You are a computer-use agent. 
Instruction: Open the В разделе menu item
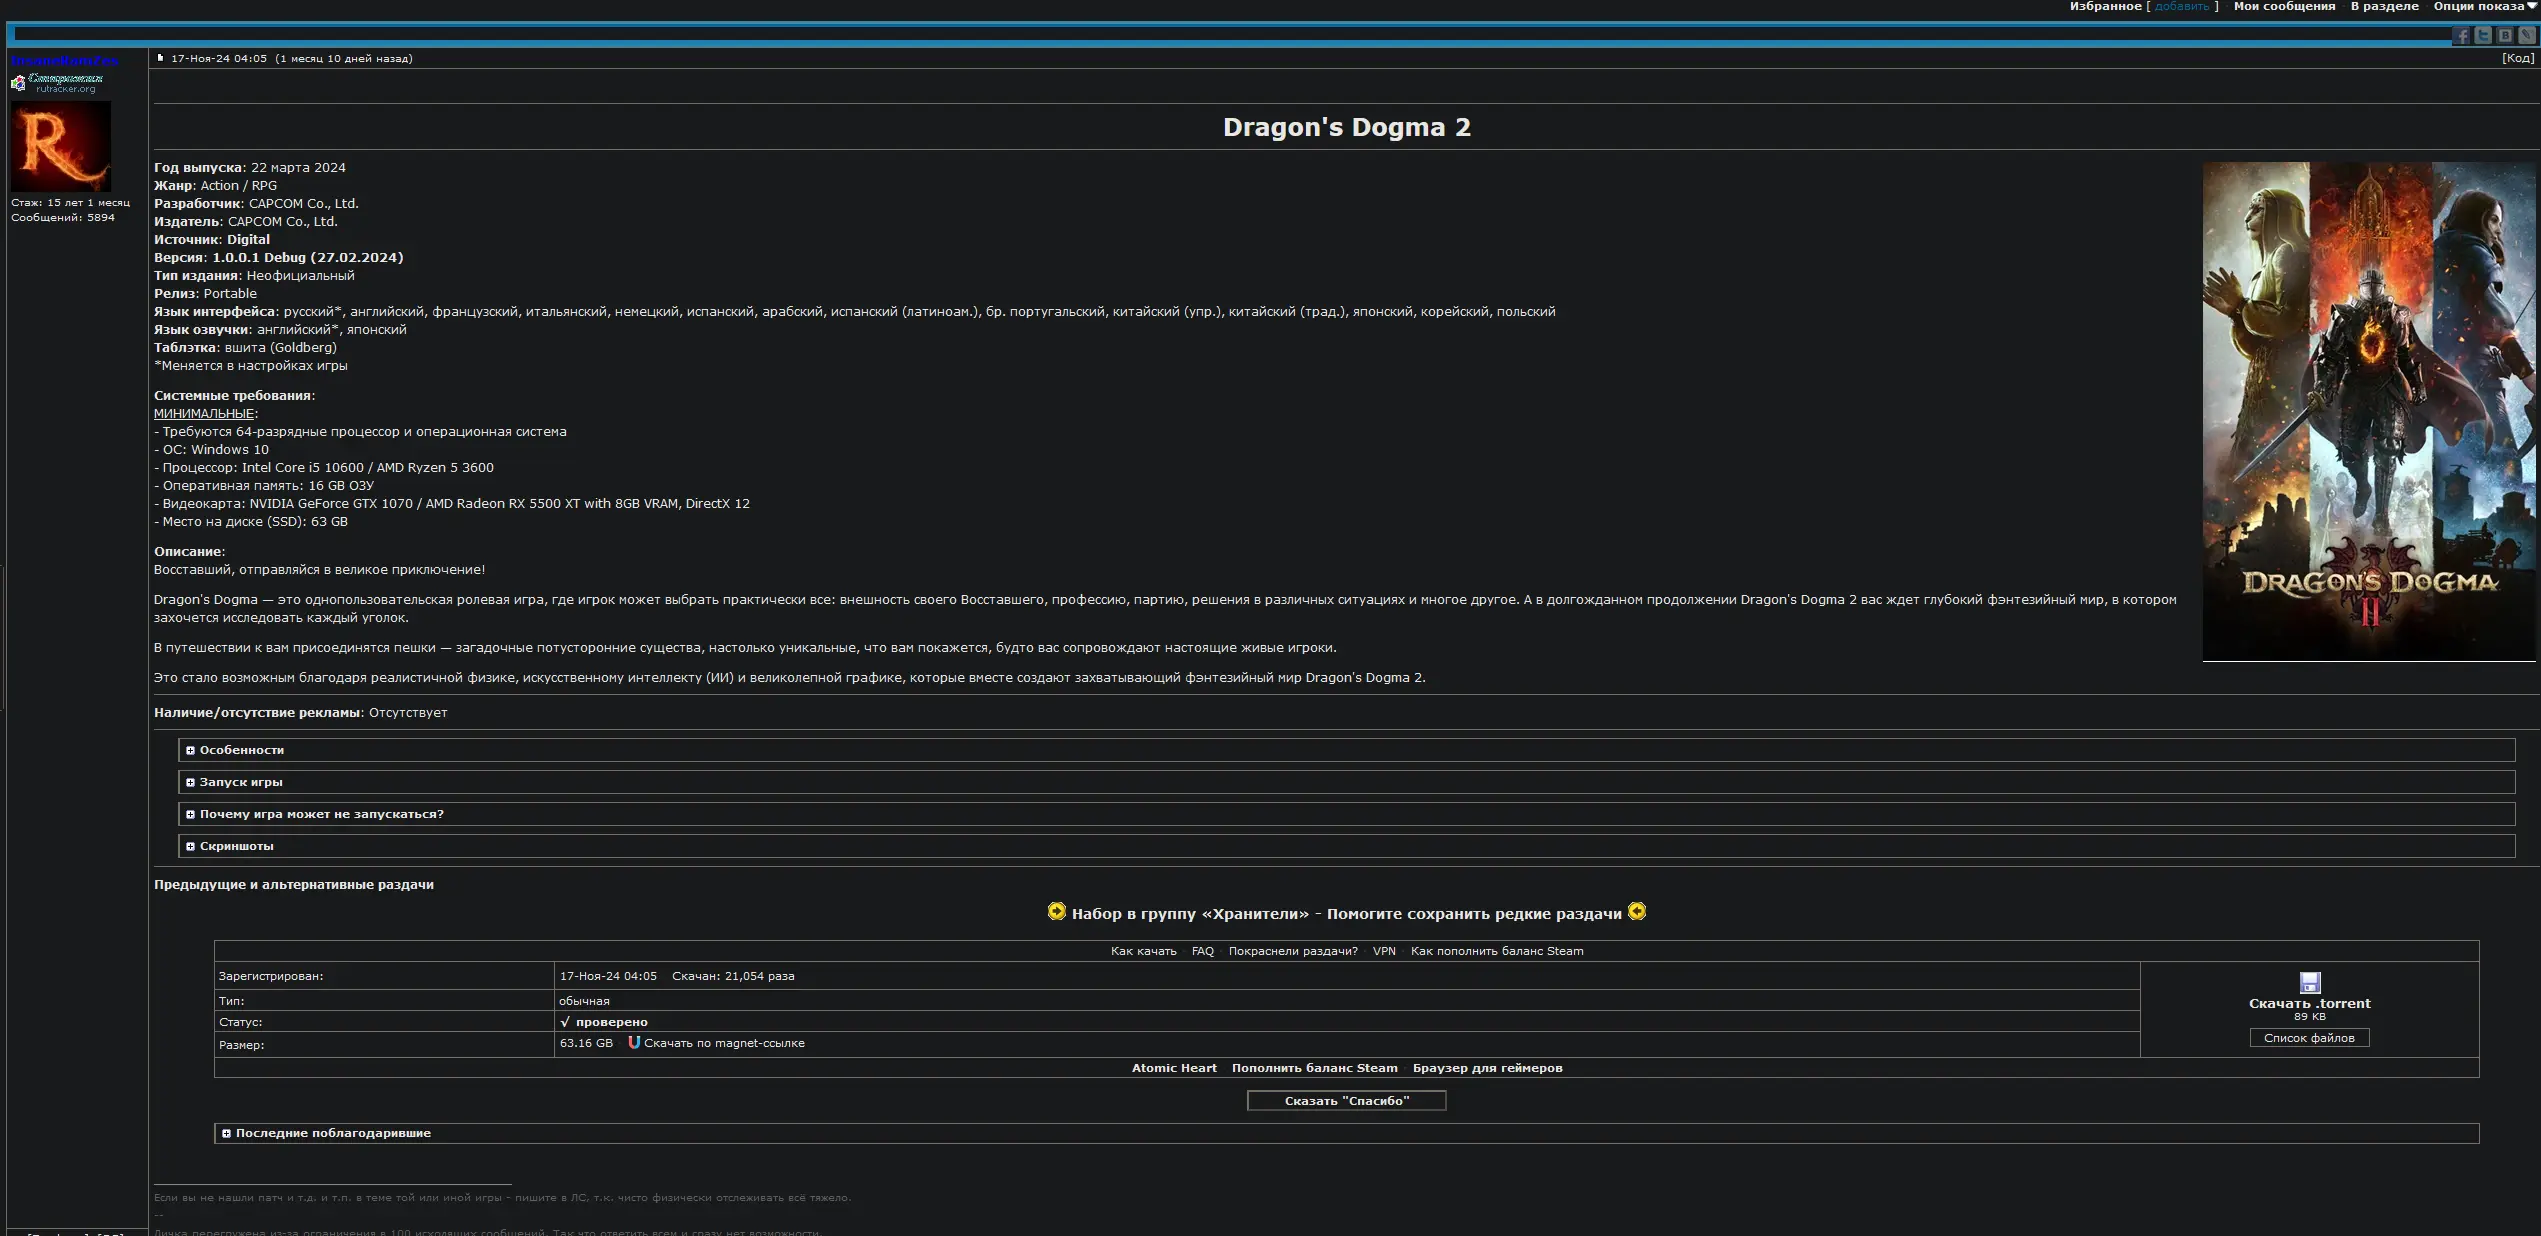[2384, 7]
